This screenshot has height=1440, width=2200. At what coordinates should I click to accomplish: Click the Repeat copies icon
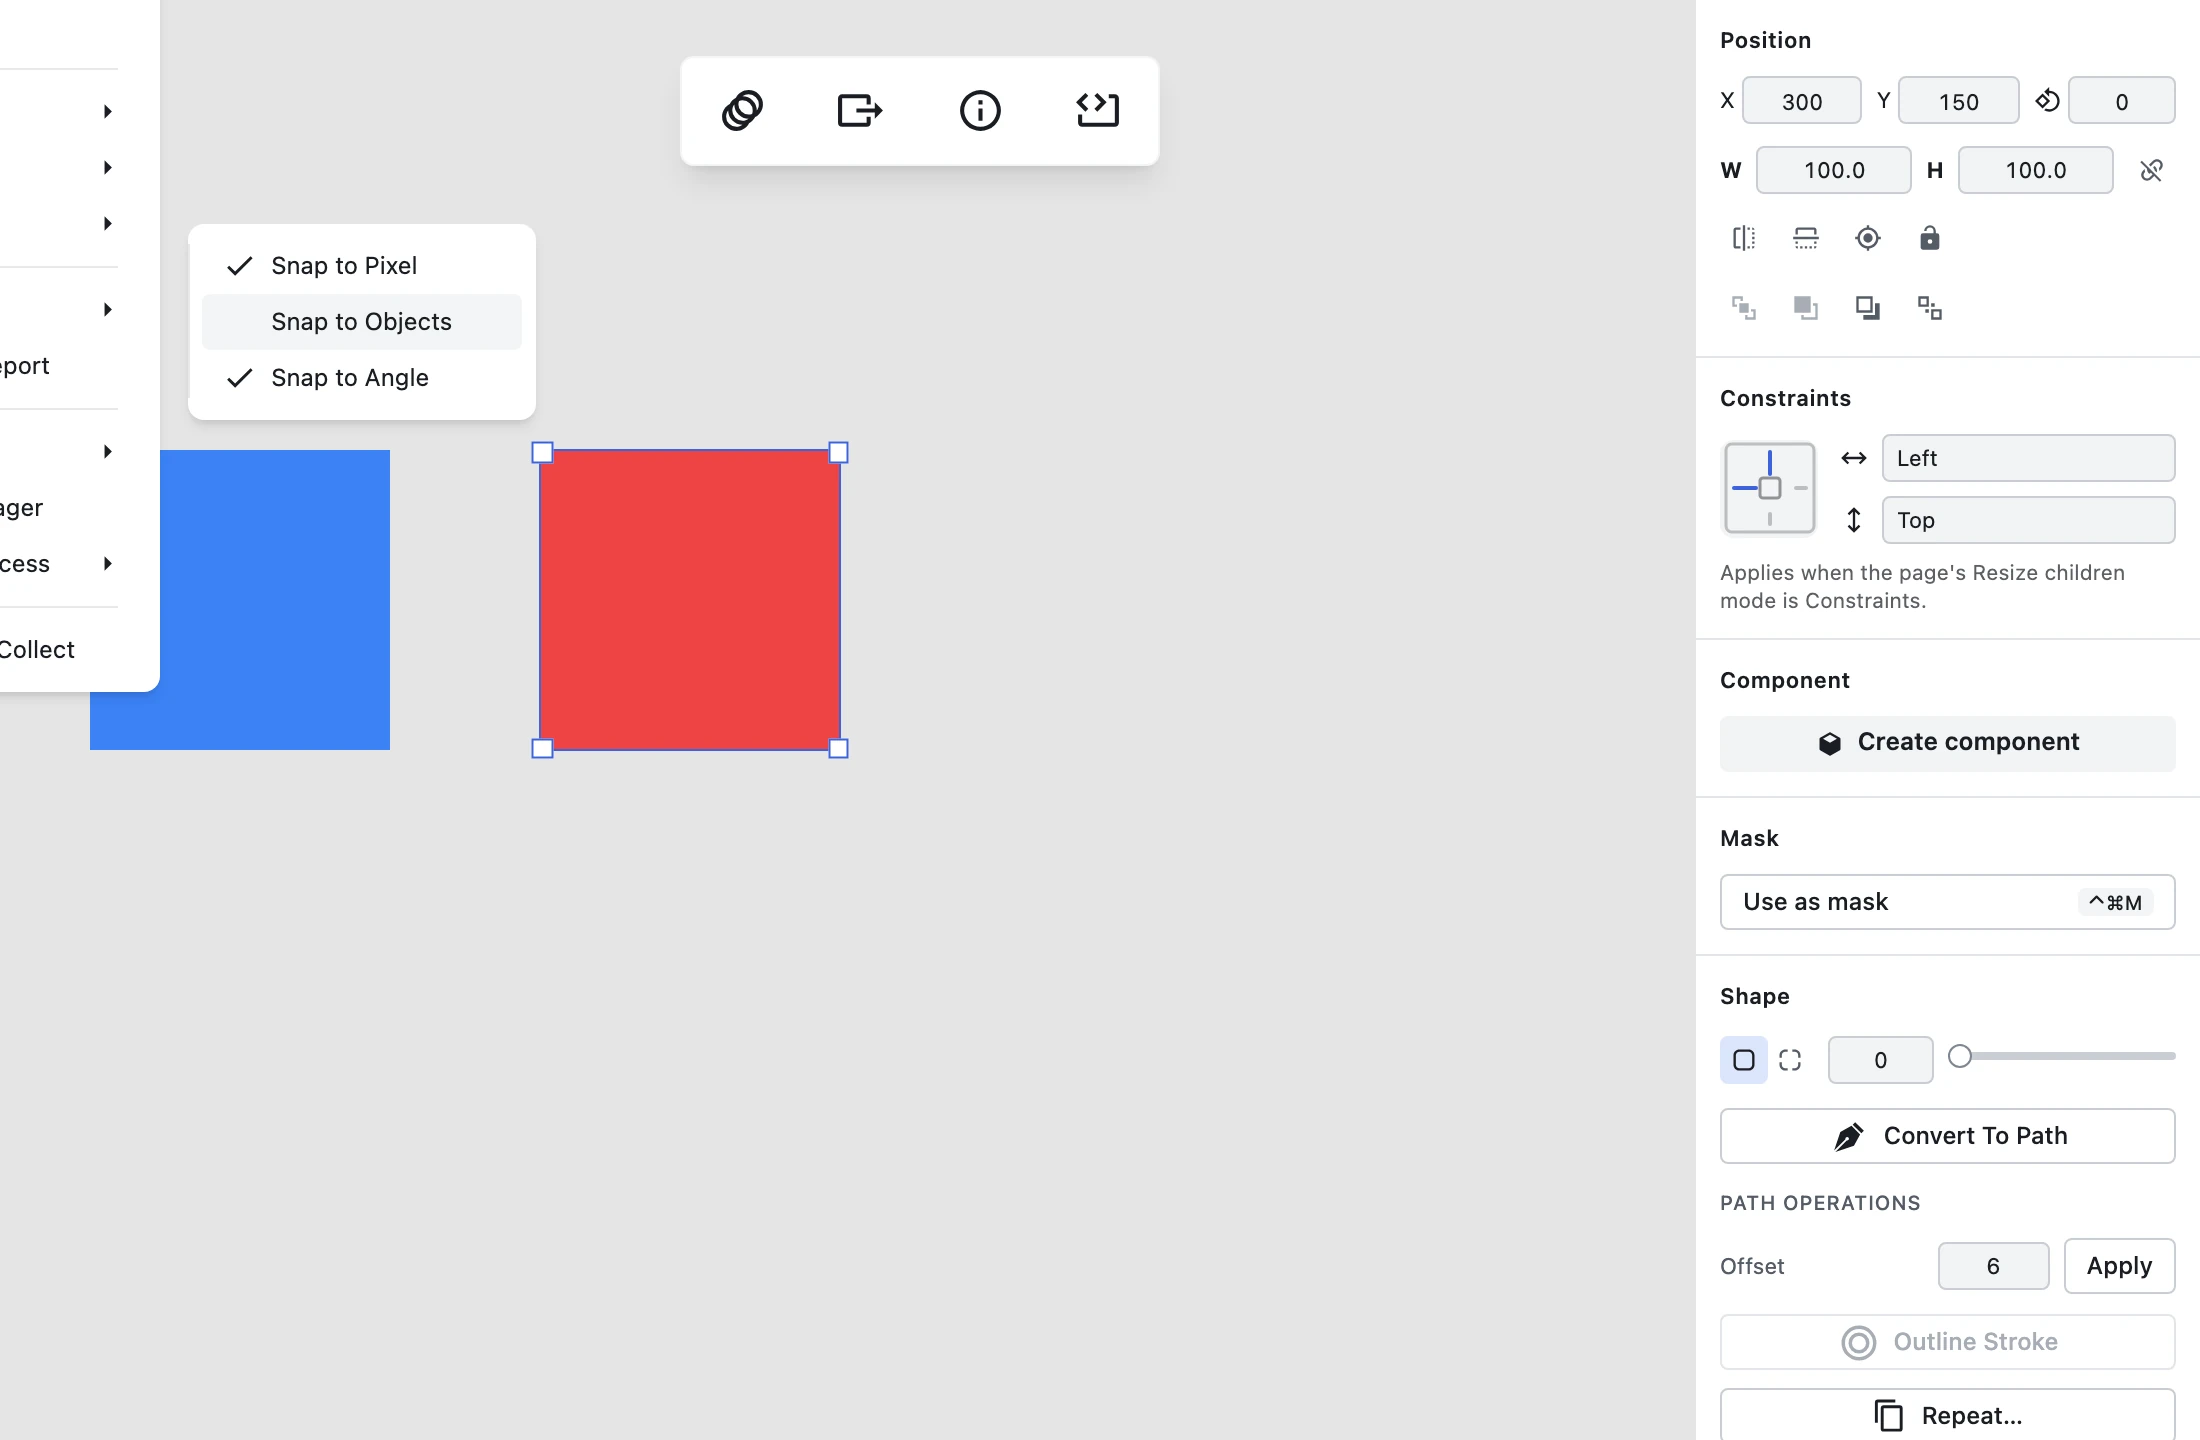[1888, 1416]
